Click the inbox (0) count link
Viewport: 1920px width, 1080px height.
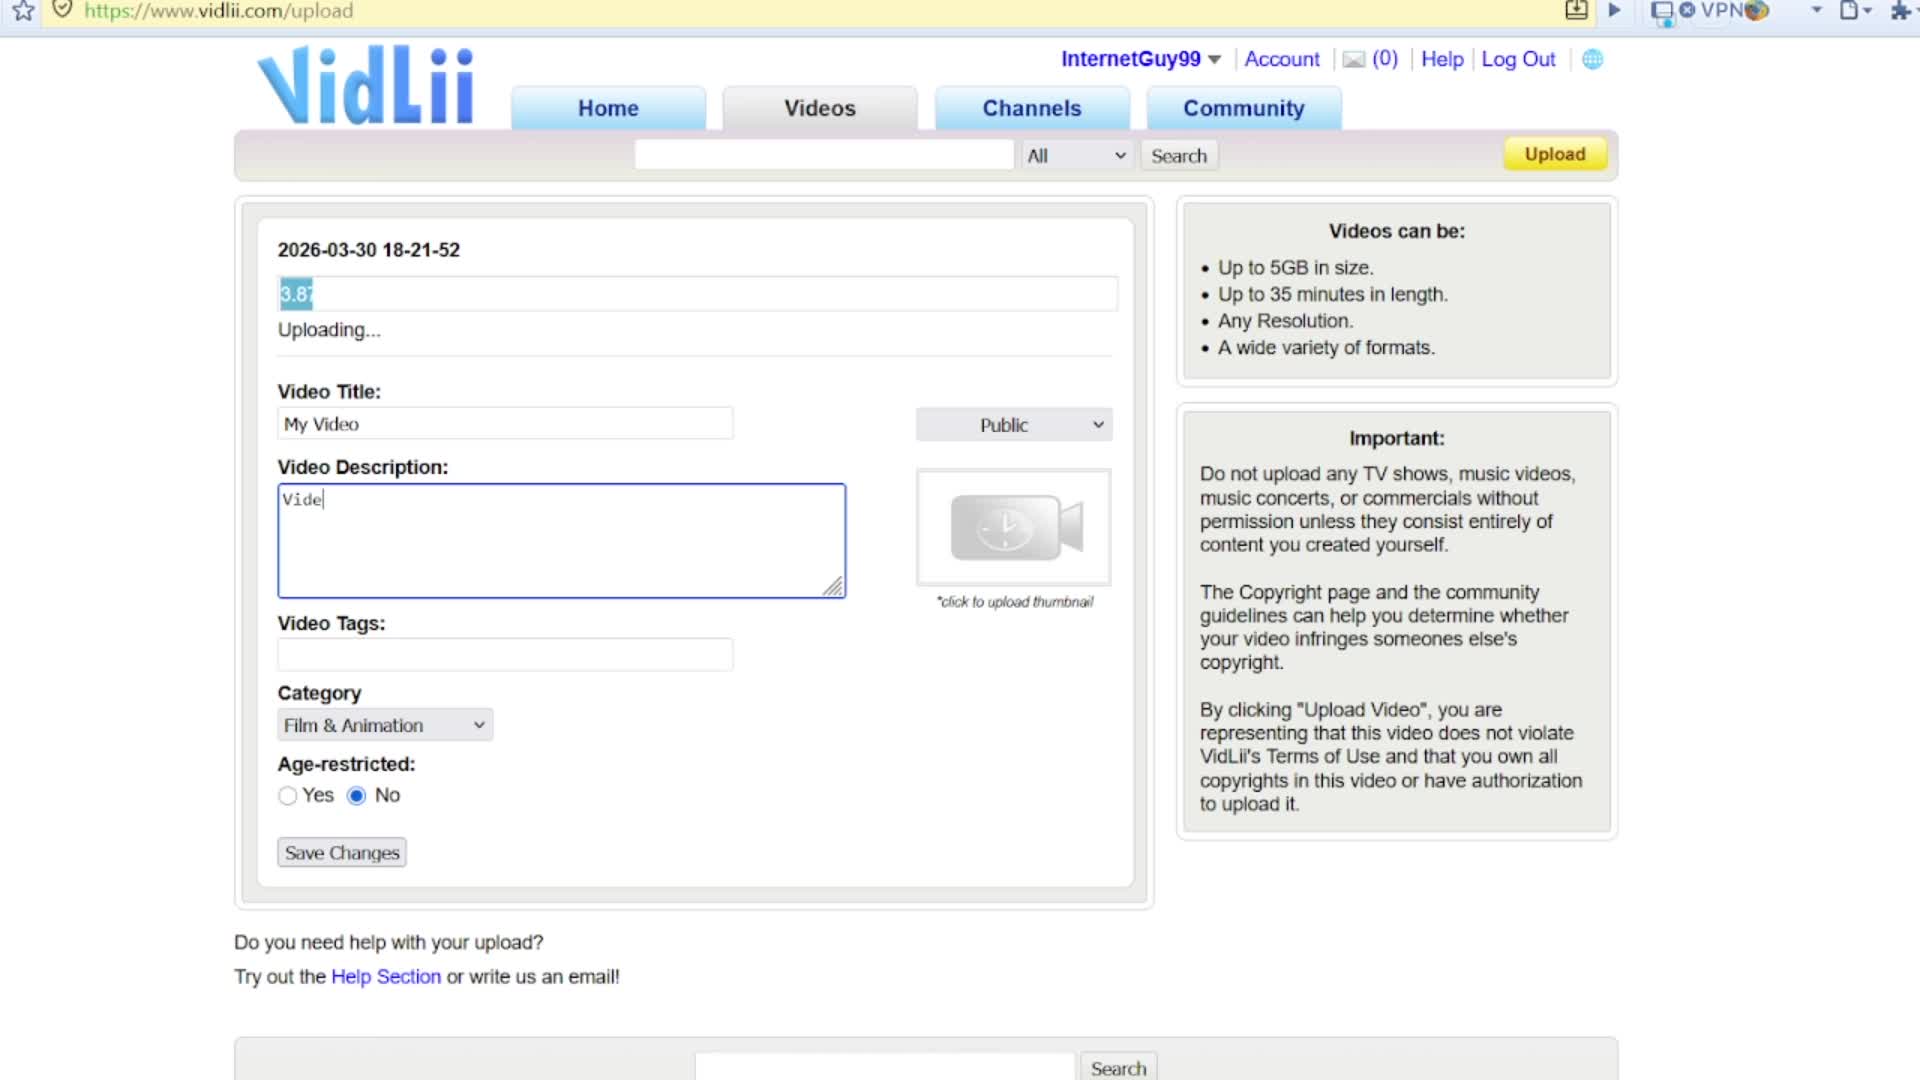pyautogui.click(x=1385, y=59)
